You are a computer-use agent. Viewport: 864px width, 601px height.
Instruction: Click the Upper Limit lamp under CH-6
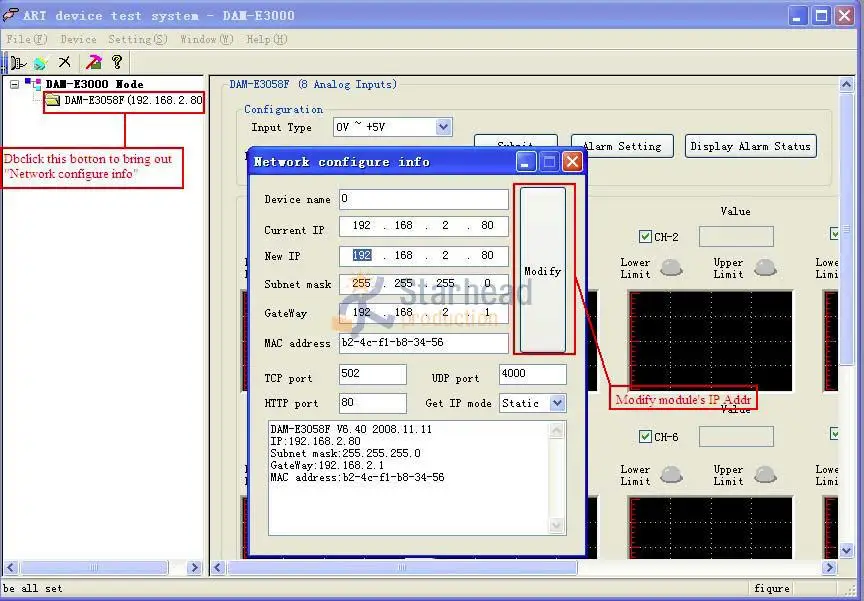(765, 474)
